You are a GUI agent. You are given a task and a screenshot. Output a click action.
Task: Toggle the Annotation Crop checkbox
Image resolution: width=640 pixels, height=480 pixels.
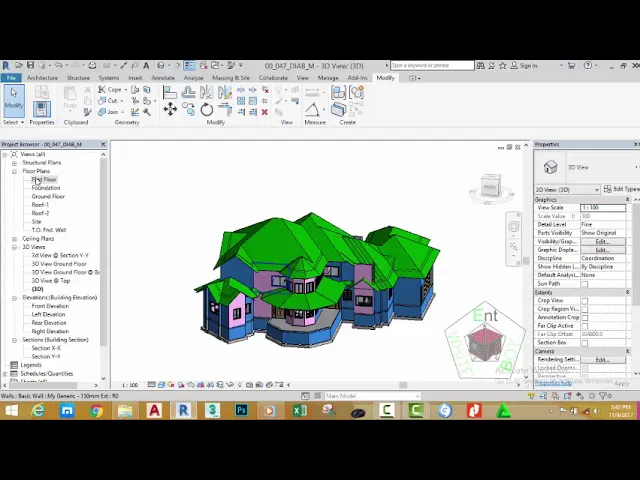[x=584, y=318]
